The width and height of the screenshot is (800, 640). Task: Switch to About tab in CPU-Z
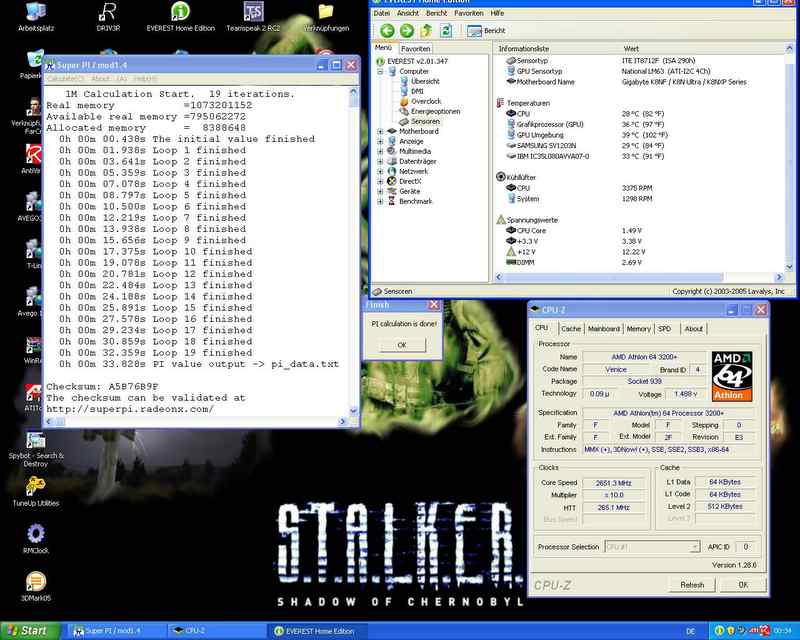tap(693, 329)
